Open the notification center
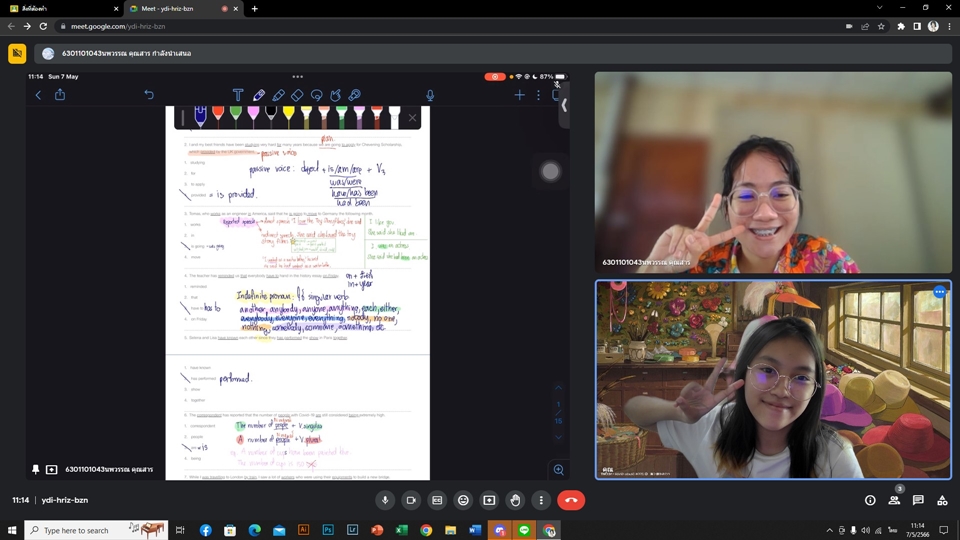Viewport: 960px width, 540px height. tap(944, 530)
